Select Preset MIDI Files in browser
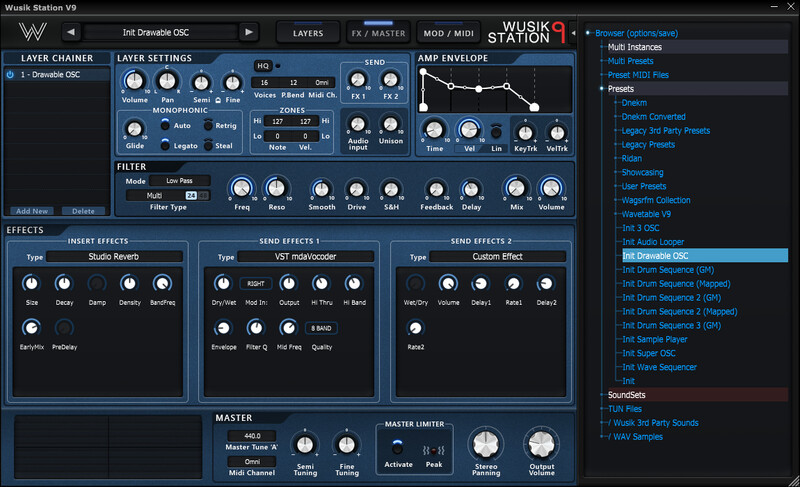 [638, 75]
